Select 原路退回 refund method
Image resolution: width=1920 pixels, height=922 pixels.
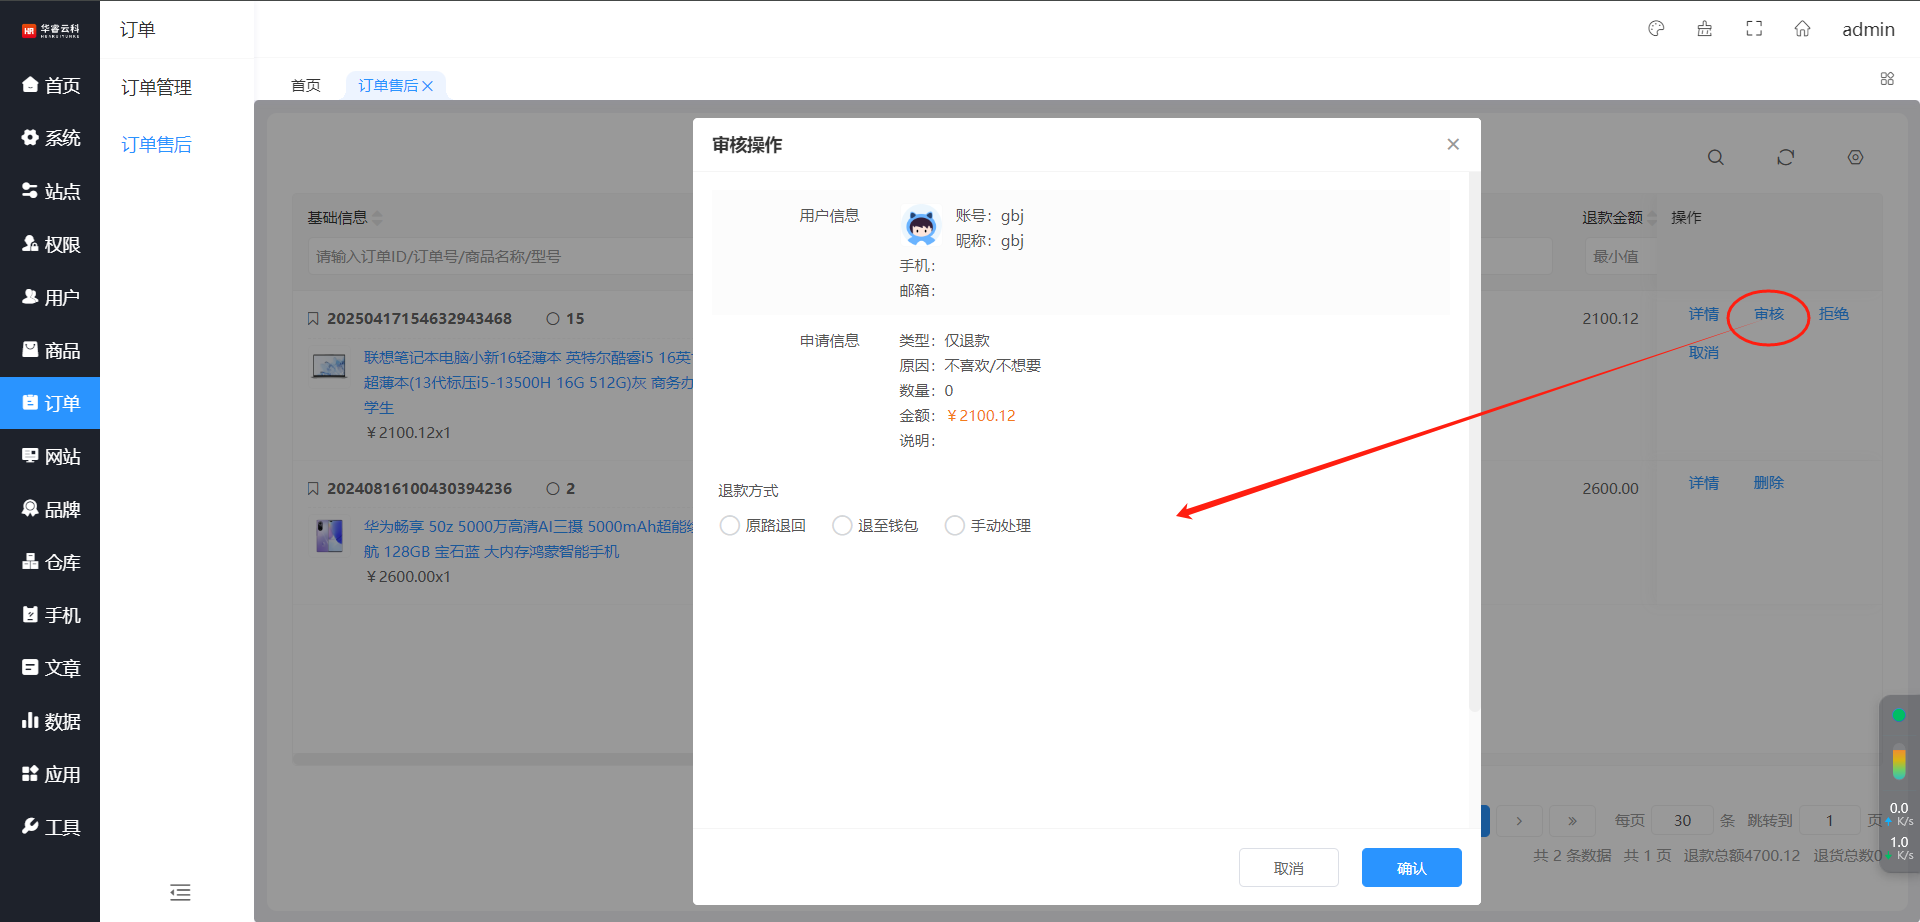(731, 526)
